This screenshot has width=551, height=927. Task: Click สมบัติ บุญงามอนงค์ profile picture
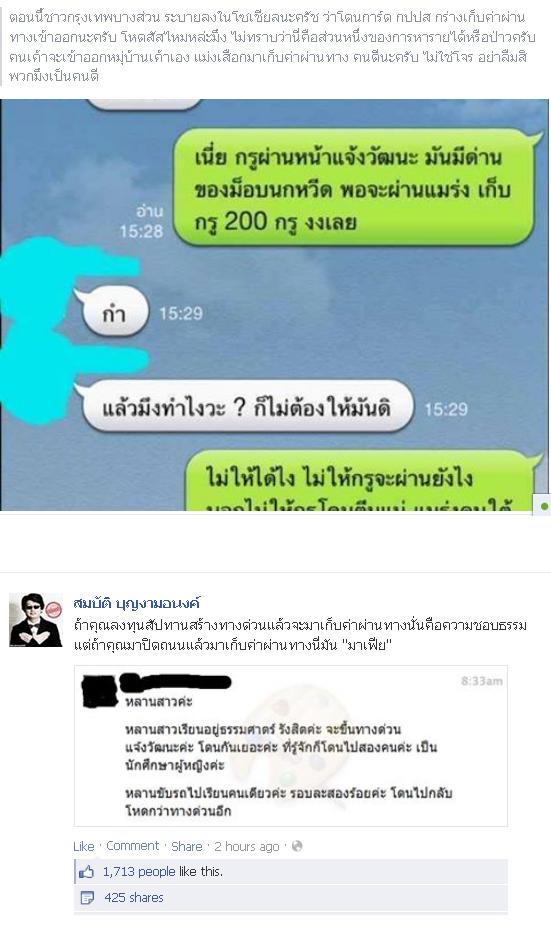tap(35, 620)
